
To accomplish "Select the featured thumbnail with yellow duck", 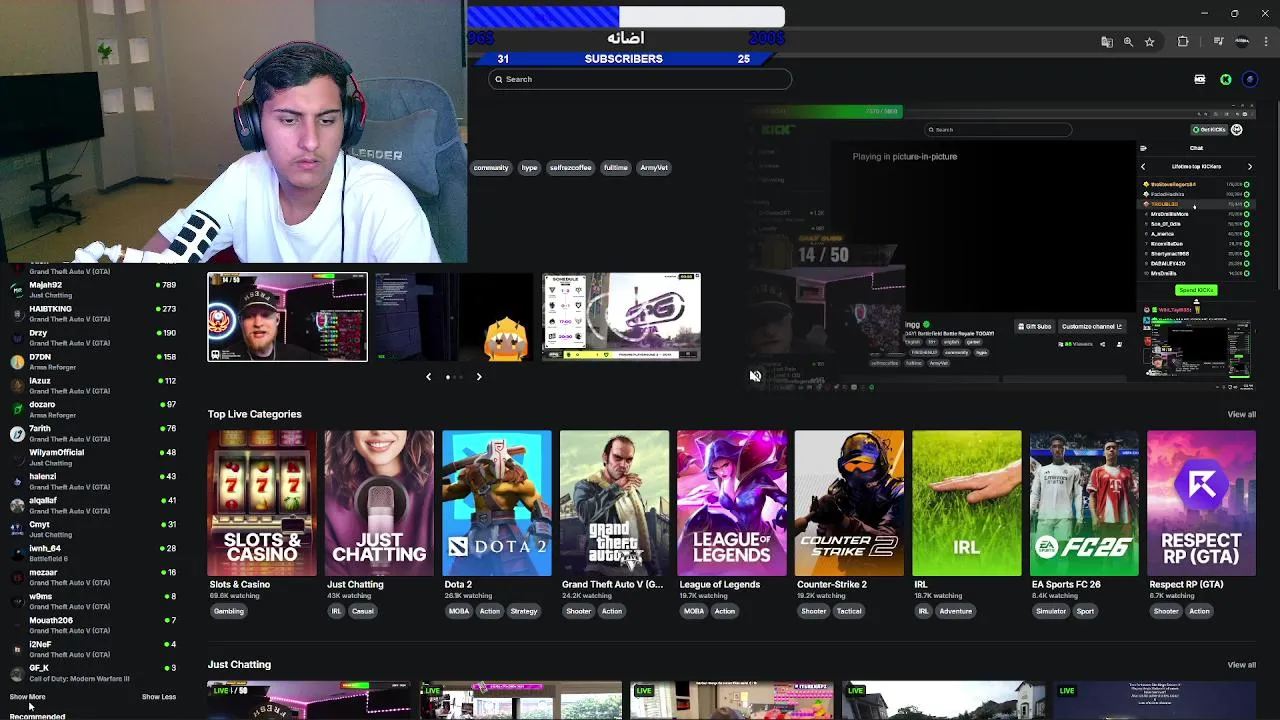I will pyautogui.click(x=454, y=317).
